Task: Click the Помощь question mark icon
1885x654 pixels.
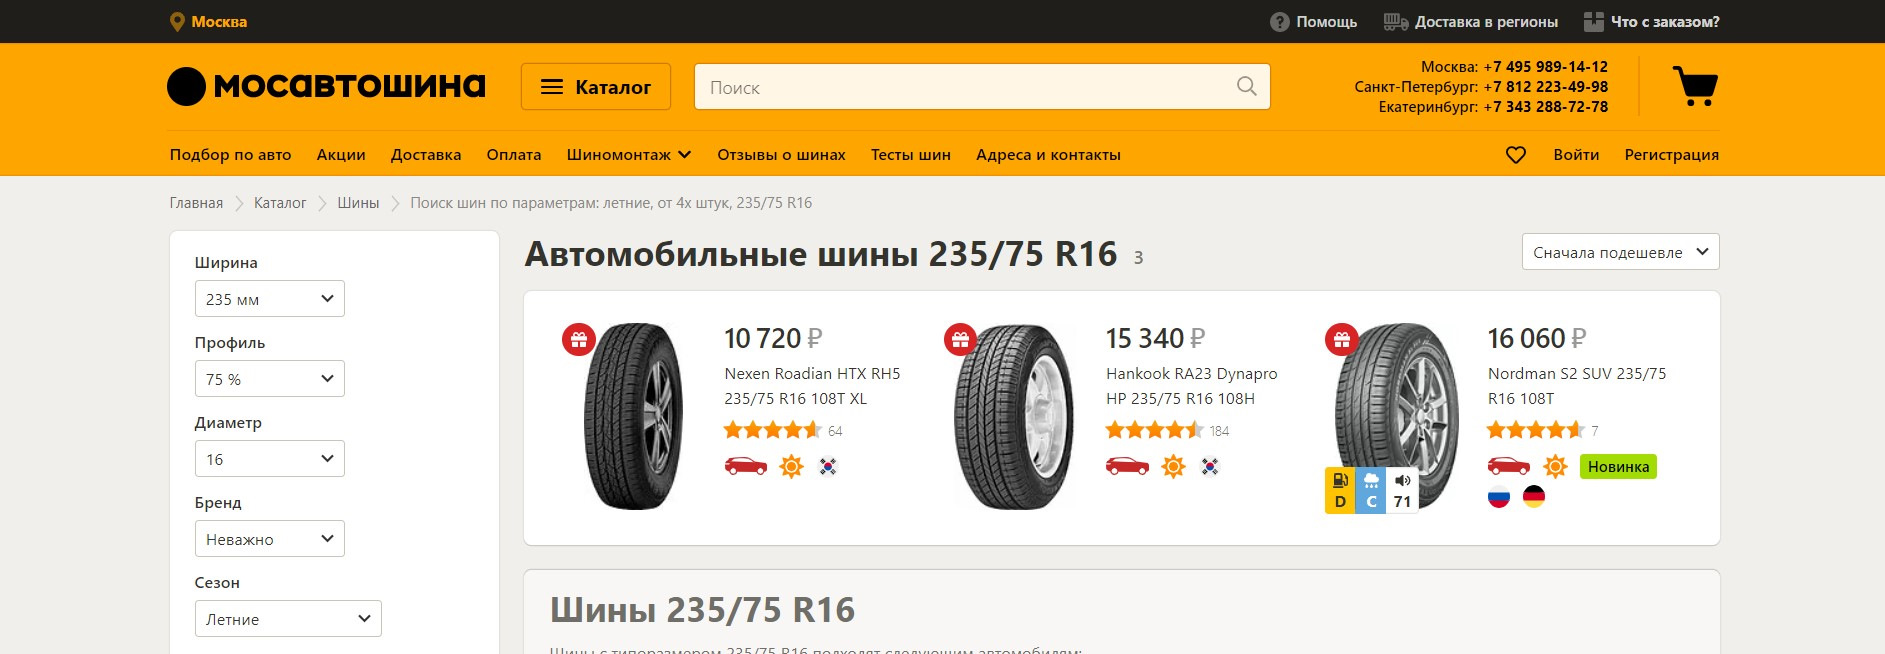Action: point(1279,22)
